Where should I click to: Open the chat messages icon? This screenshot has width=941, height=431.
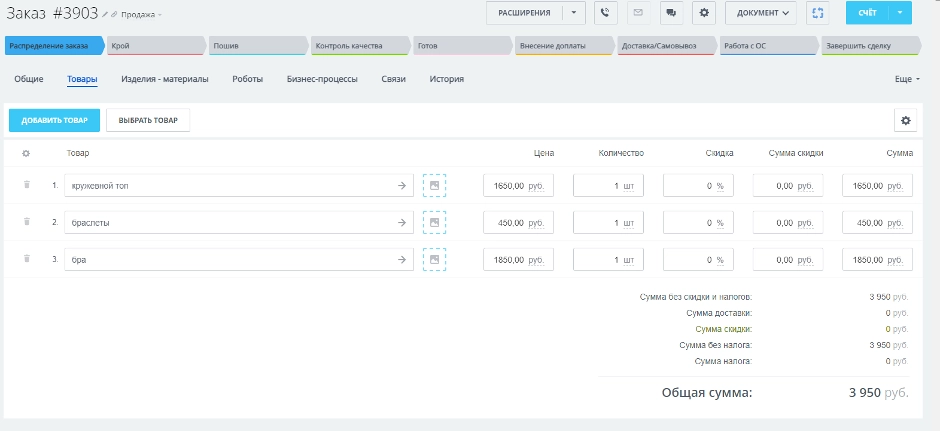pyautogui.click(x=670, y=13)
